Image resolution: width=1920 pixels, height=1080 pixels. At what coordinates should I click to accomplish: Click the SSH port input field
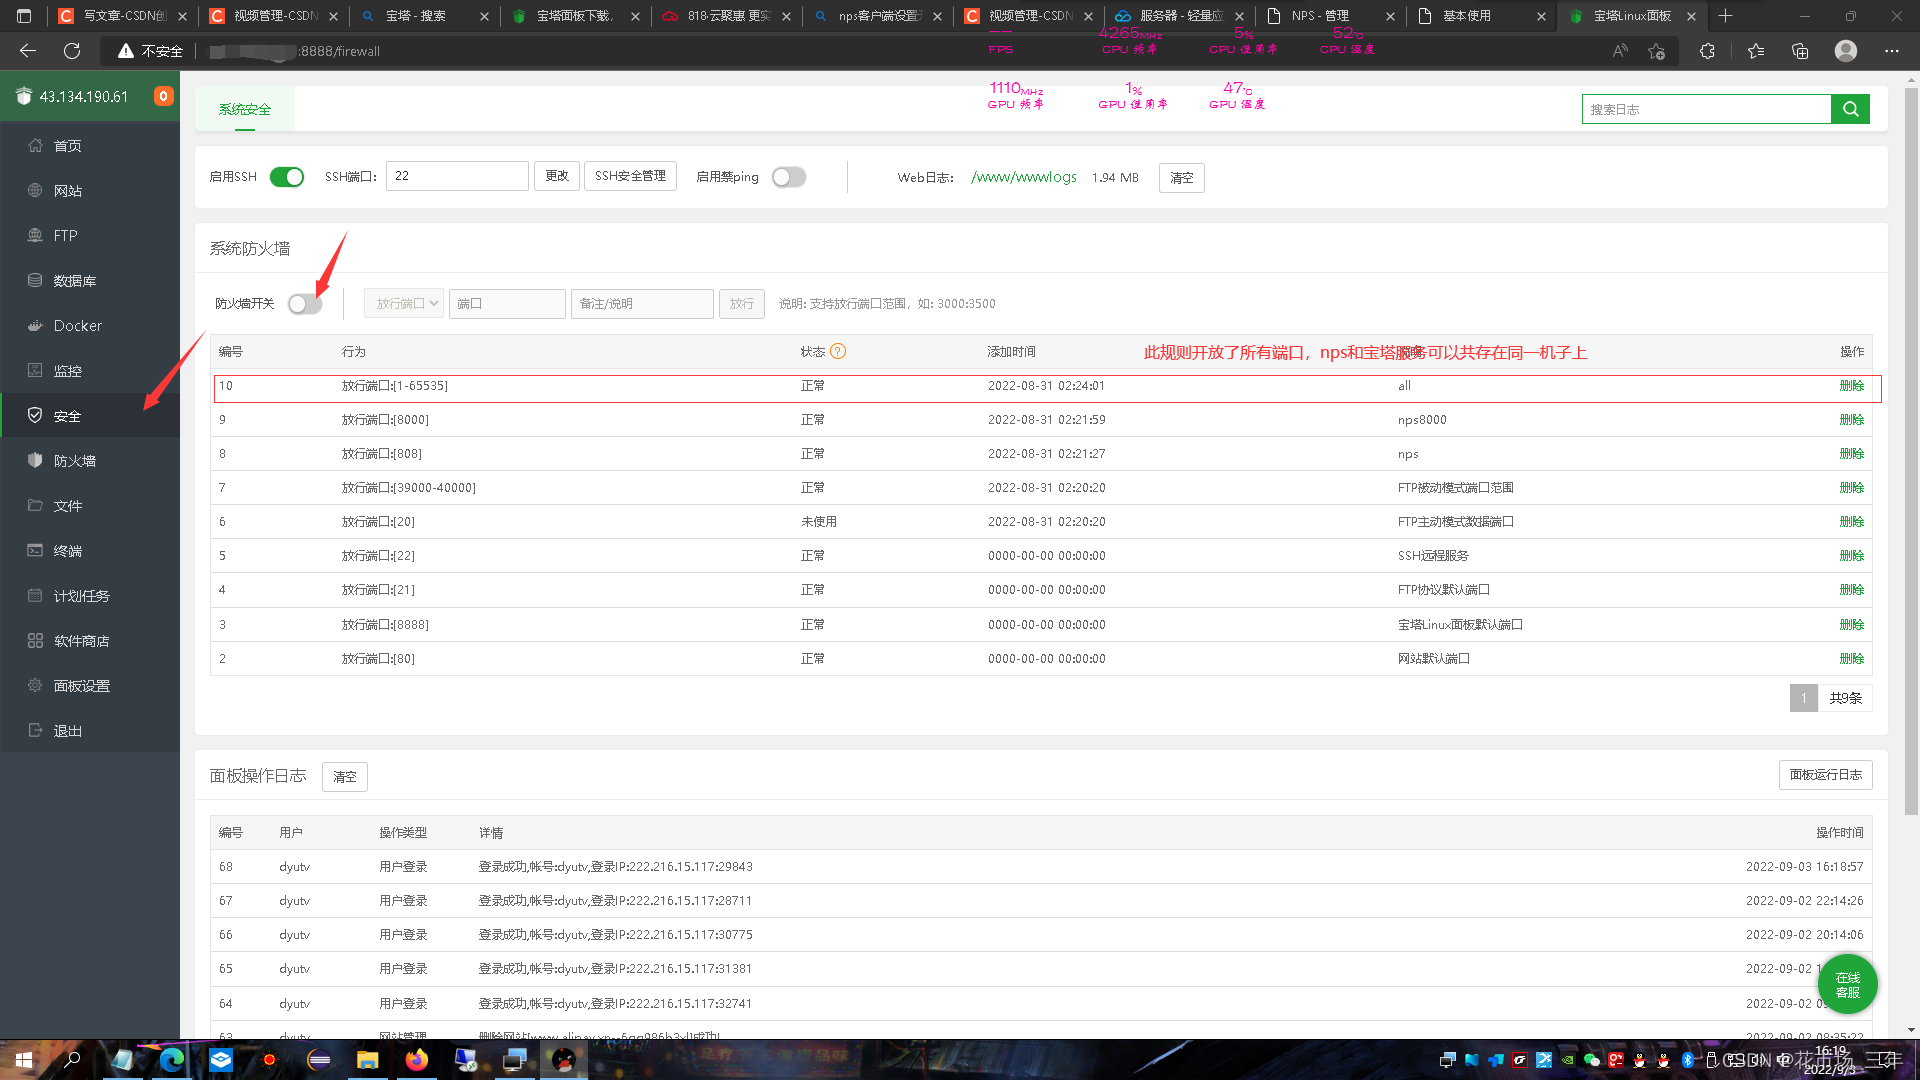(457, 176)
